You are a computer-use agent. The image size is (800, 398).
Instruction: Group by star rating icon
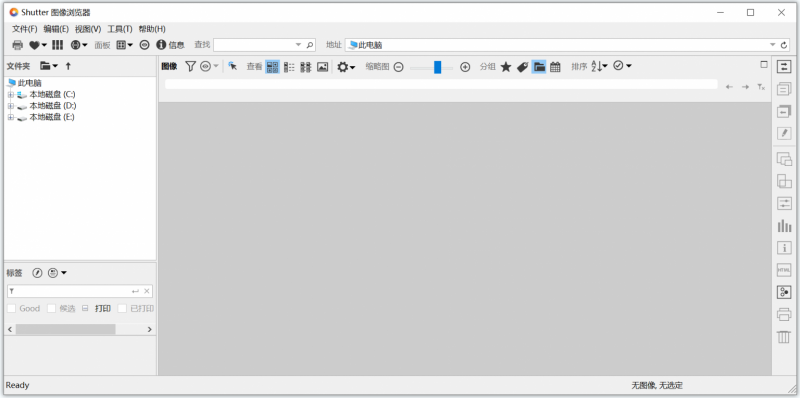(506, 66)
